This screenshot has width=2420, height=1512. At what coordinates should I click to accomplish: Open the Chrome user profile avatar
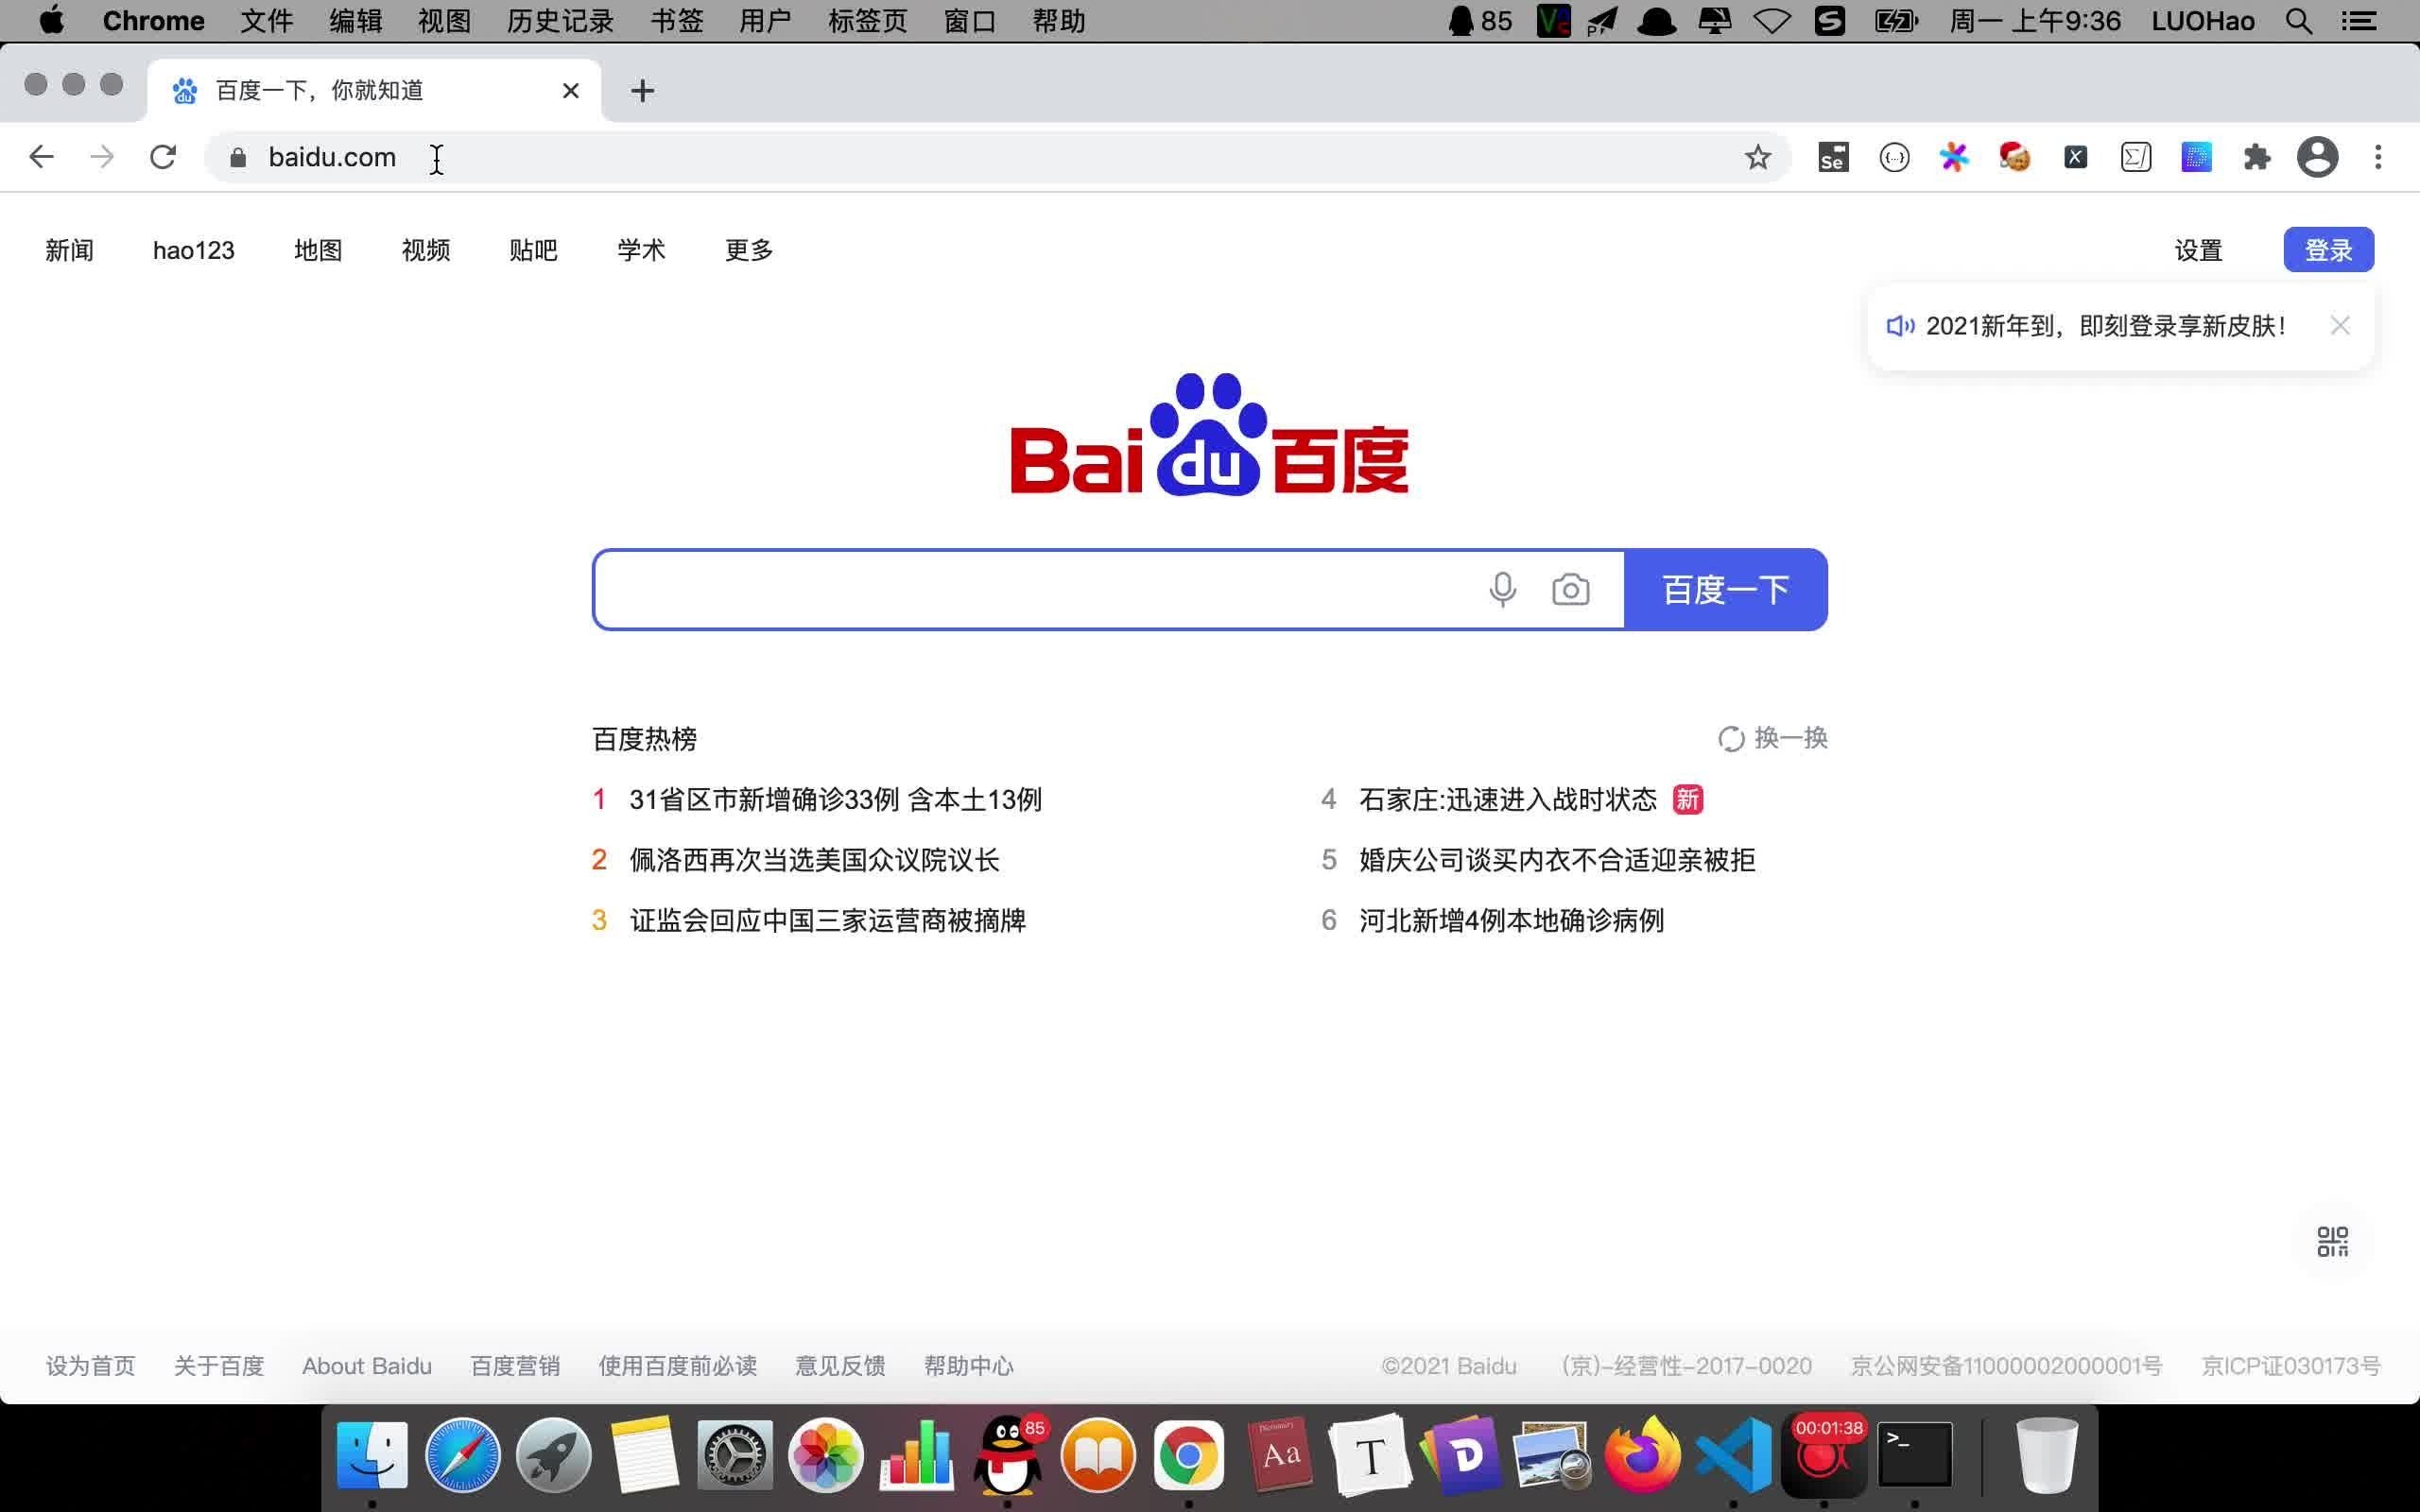pos(2317,157)
